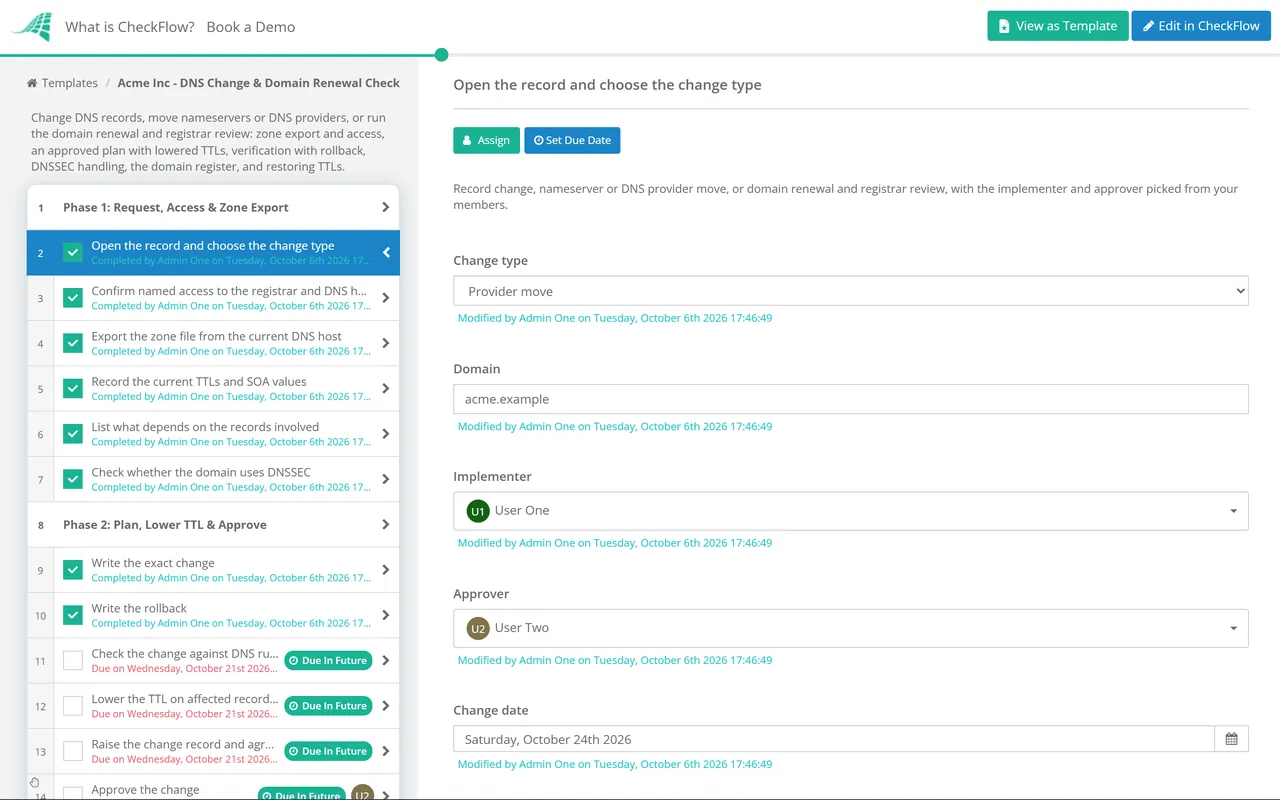Click the Assign button
This screenshot has width=1280, height=800.
(486, 140)
